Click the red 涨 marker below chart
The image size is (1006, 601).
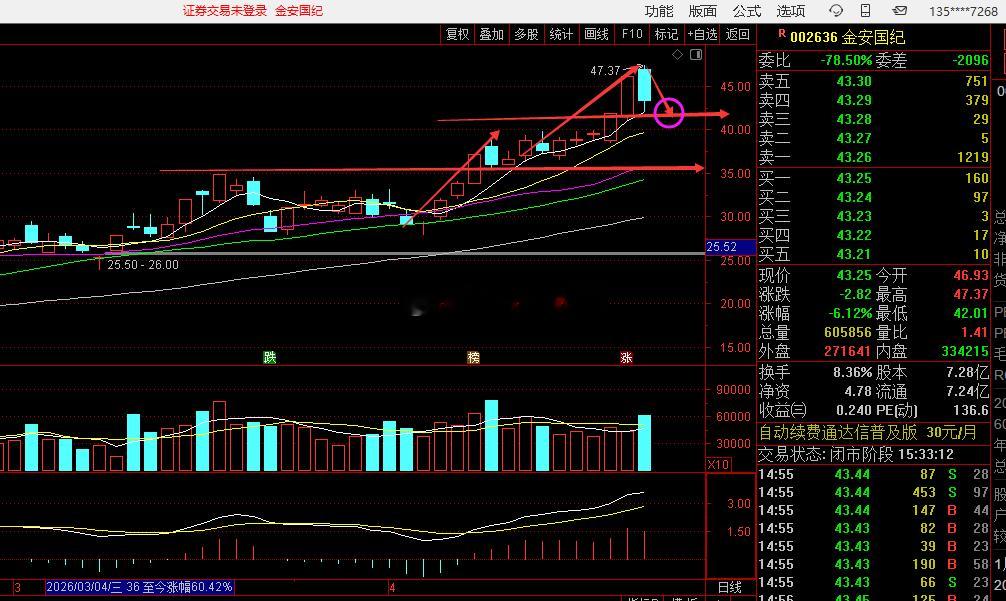[x=626, y=357]
